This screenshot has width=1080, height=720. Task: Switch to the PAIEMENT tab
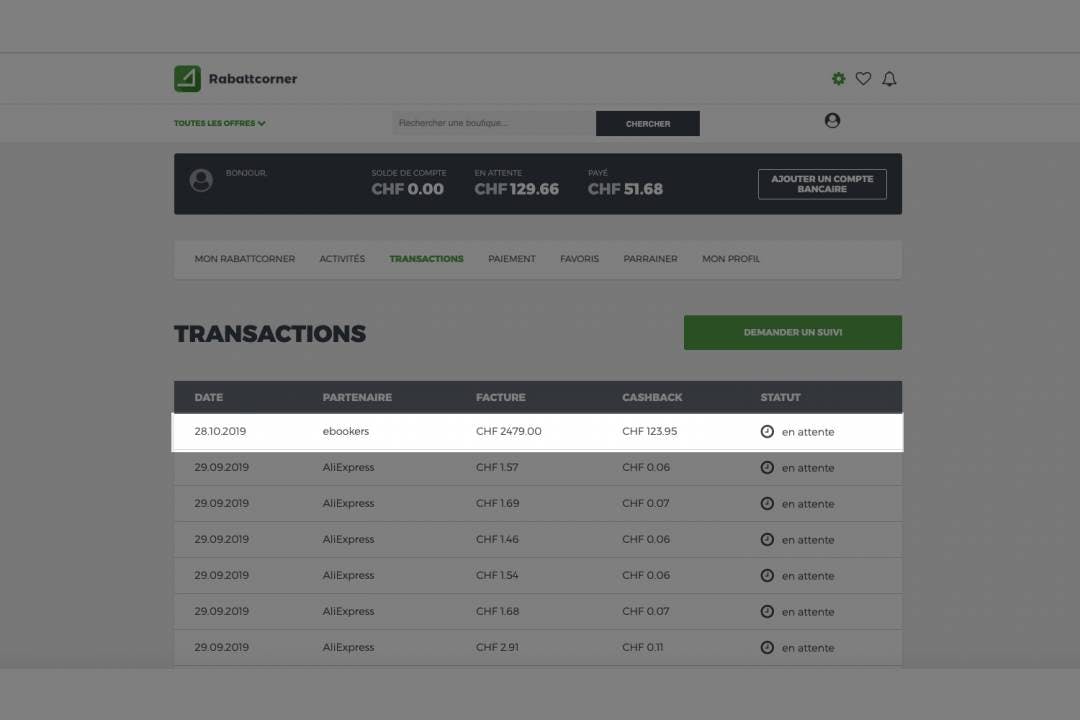[511, 258]
